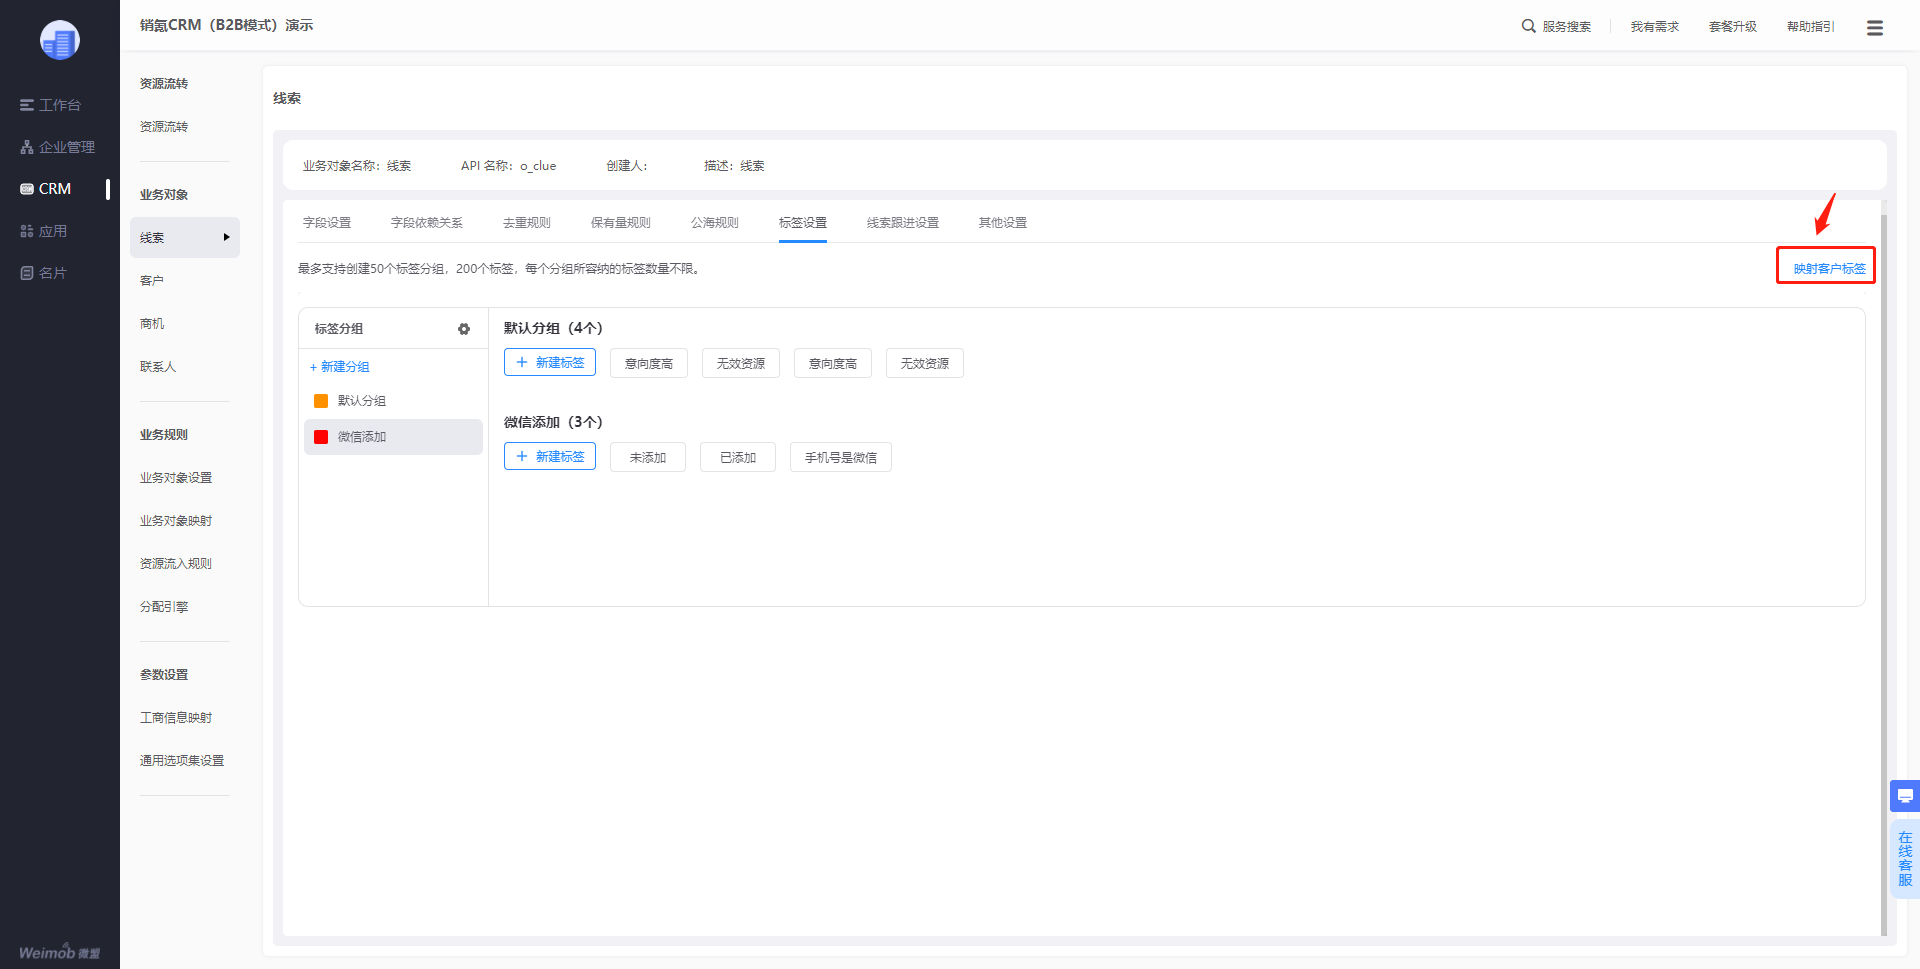Click + 新建分组 link

tap(340, 367)
